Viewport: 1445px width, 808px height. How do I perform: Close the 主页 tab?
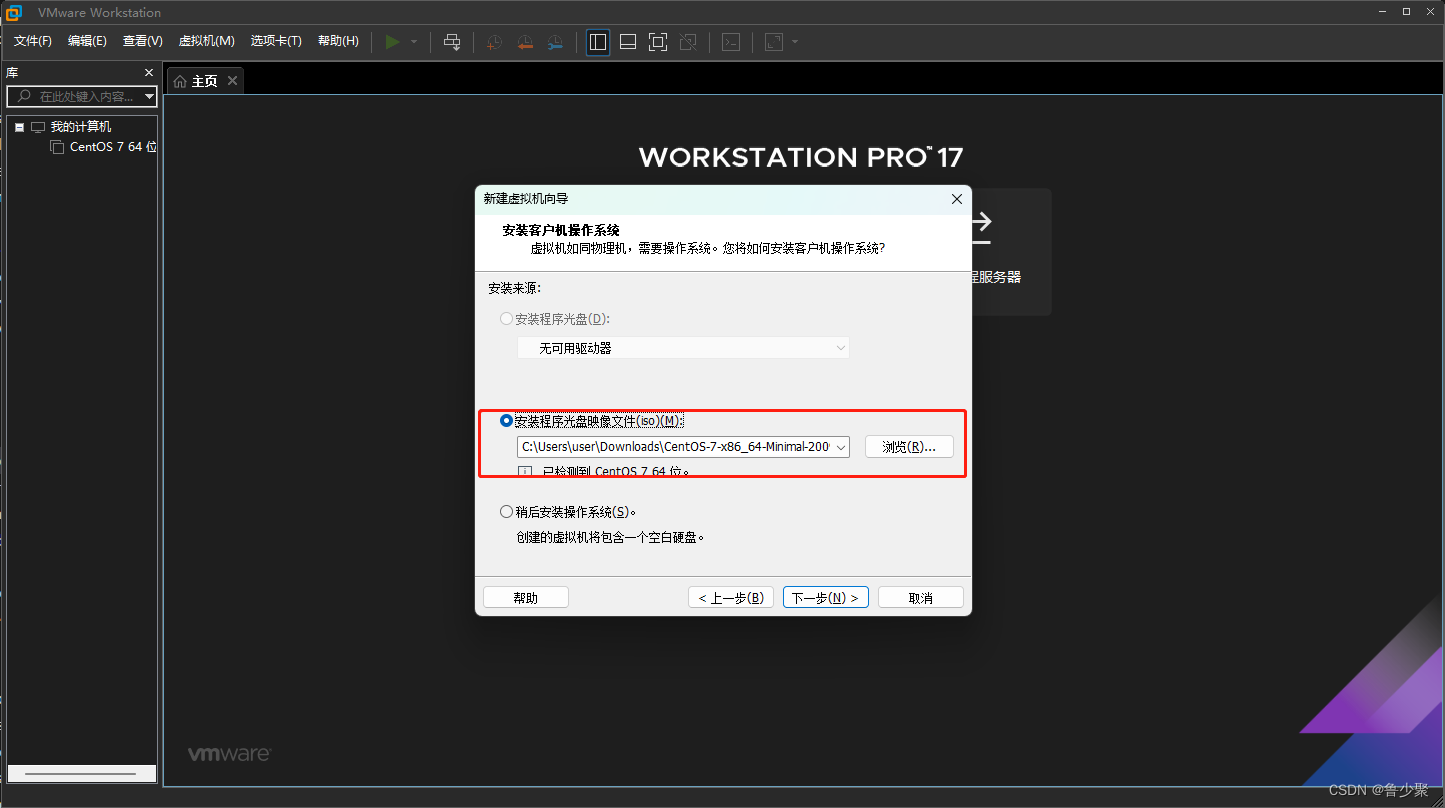232,81
